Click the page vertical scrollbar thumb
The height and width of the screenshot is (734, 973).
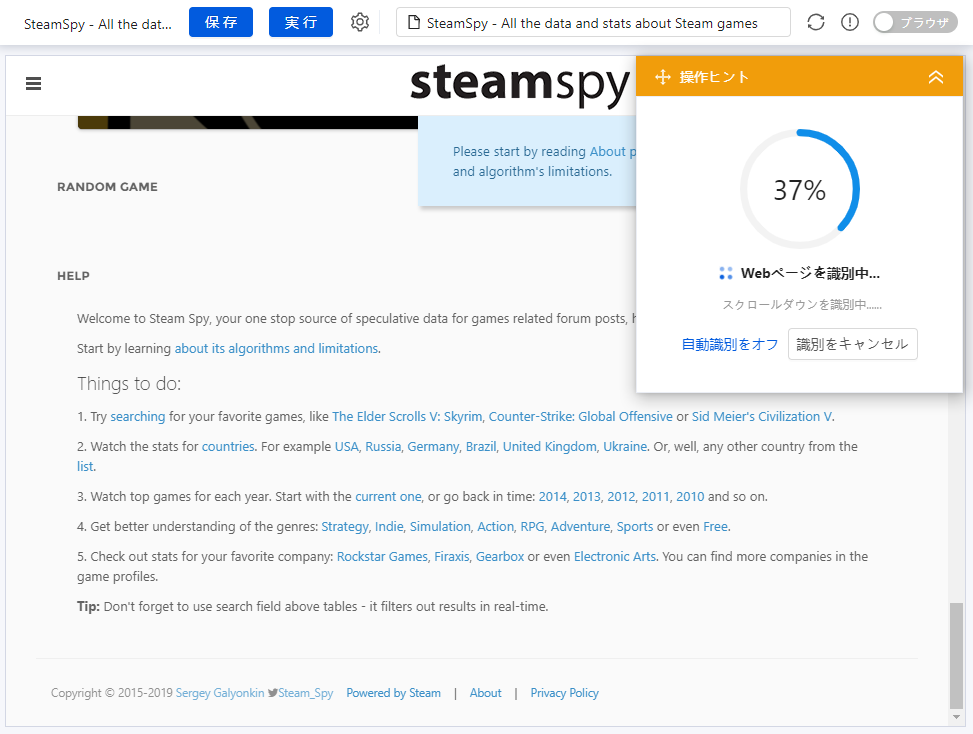click(956, 655)
